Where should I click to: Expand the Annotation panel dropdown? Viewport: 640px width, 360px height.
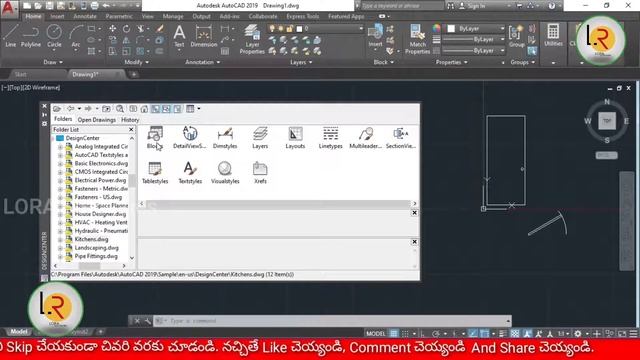tap(202, 62)
